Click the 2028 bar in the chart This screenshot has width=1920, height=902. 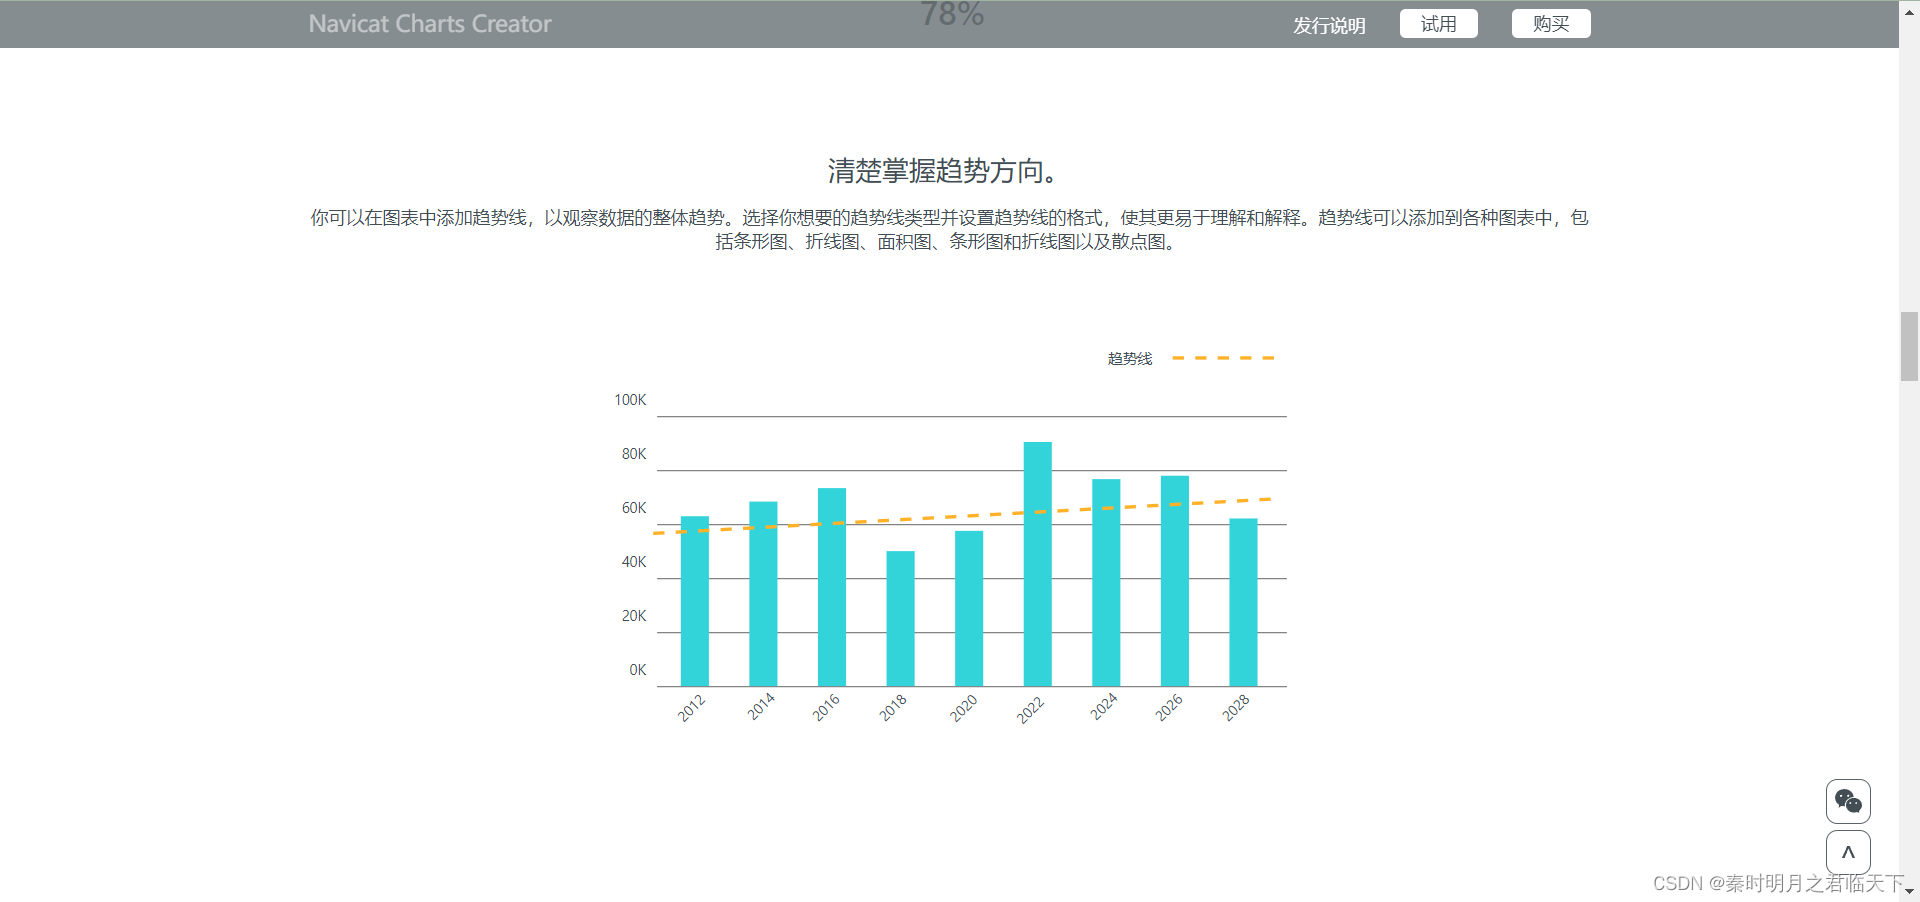[1243, 602]
